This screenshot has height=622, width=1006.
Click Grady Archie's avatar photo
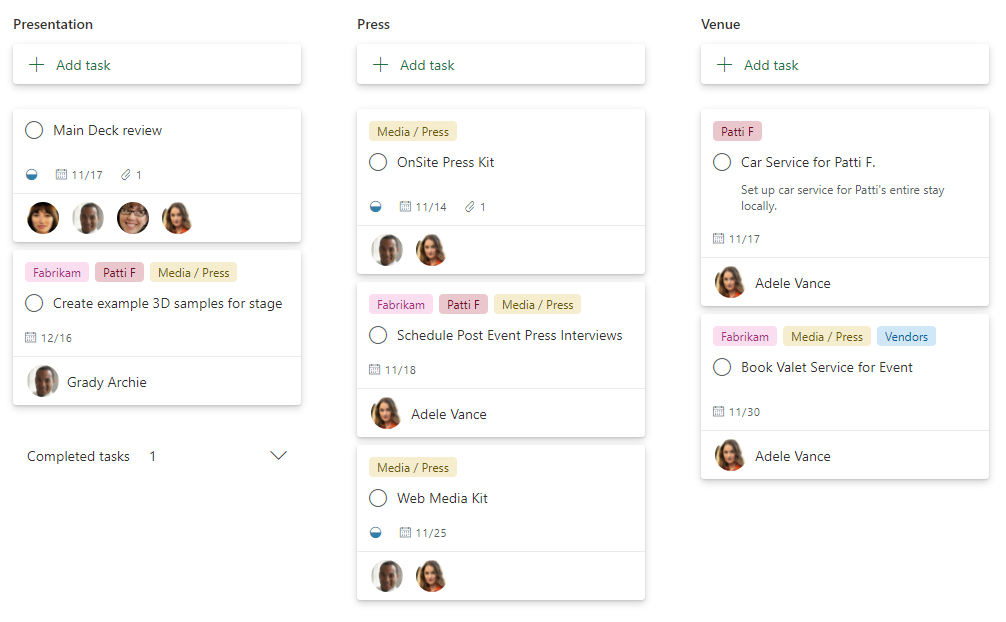point(43,382)
